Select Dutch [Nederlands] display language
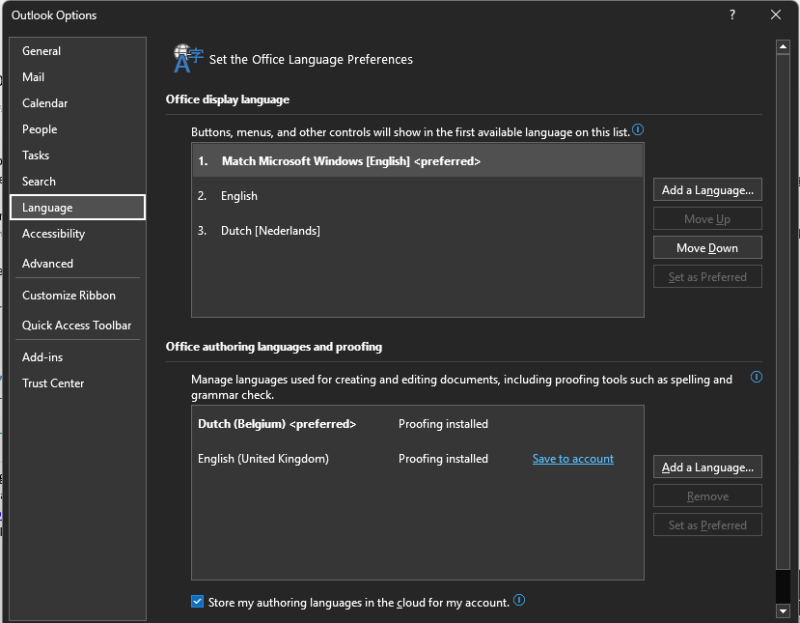 [x=417, y=231]
